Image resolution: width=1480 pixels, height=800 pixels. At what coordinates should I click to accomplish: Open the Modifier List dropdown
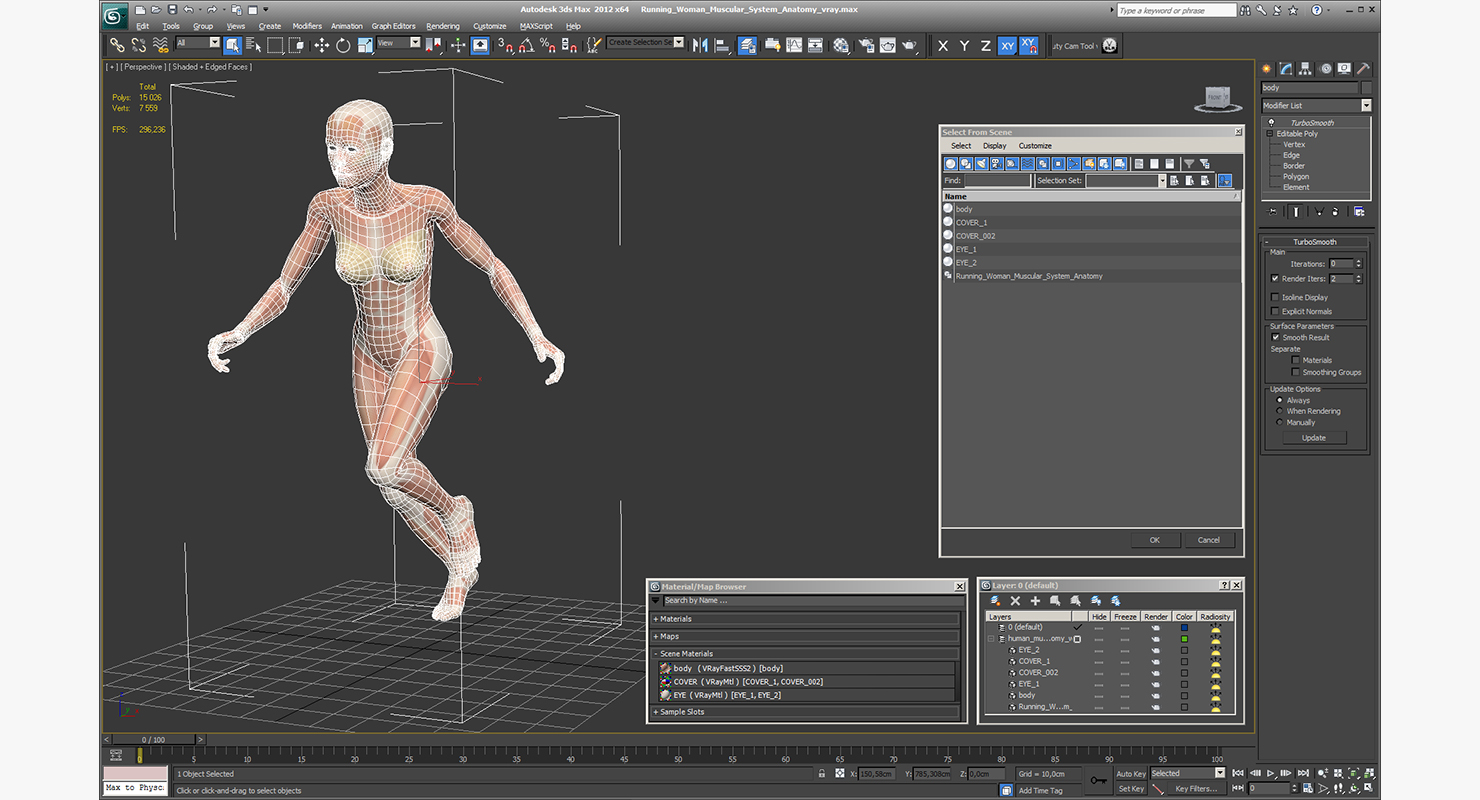point(1316,105)
